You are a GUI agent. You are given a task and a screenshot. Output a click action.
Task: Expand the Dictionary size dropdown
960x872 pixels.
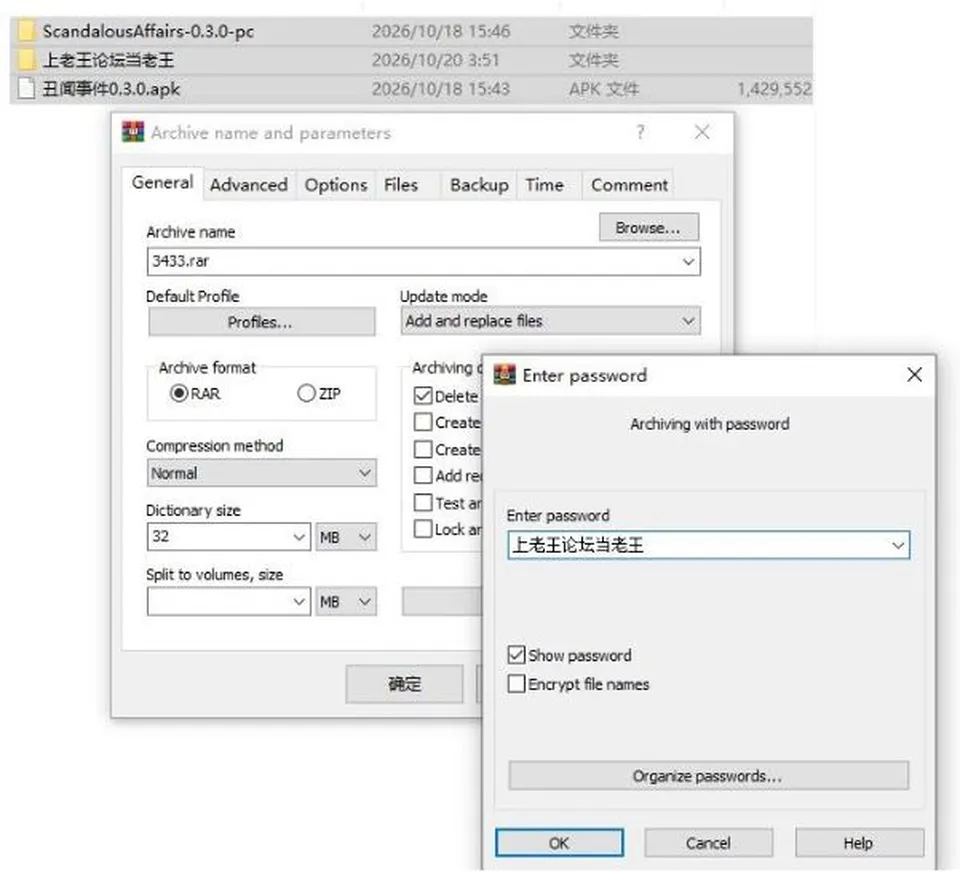[299, 537]
